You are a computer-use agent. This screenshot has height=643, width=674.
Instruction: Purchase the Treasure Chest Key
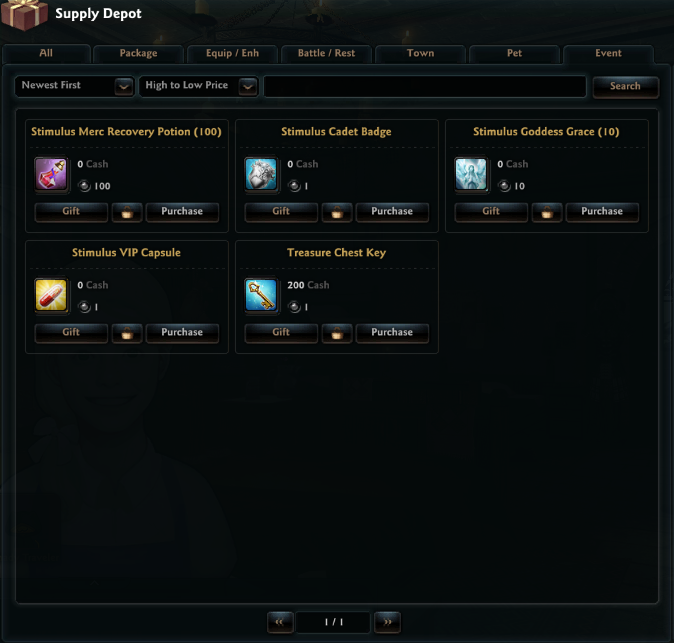(392, 333)
